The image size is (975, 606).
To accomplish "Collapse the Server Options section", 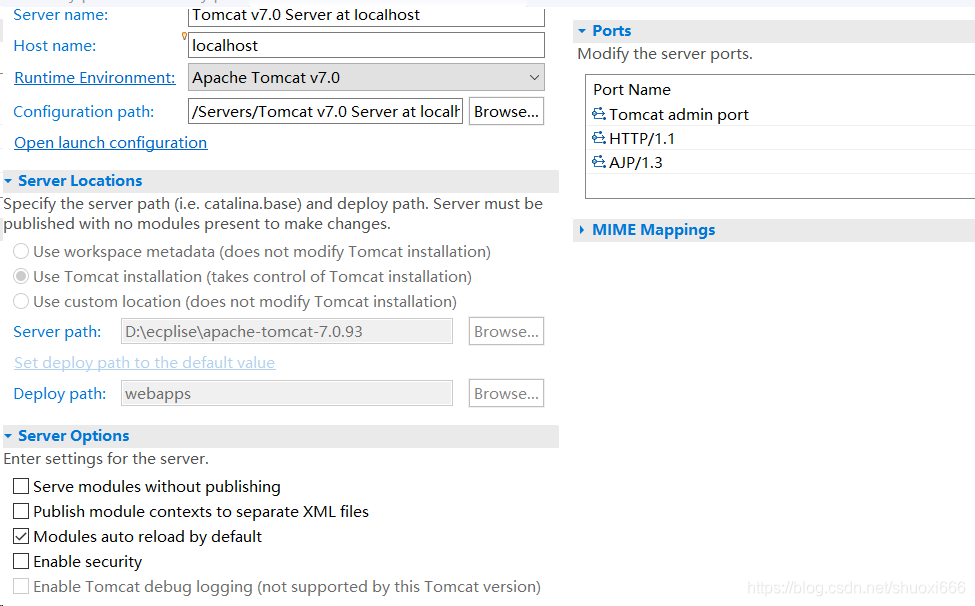I will 8,436.
